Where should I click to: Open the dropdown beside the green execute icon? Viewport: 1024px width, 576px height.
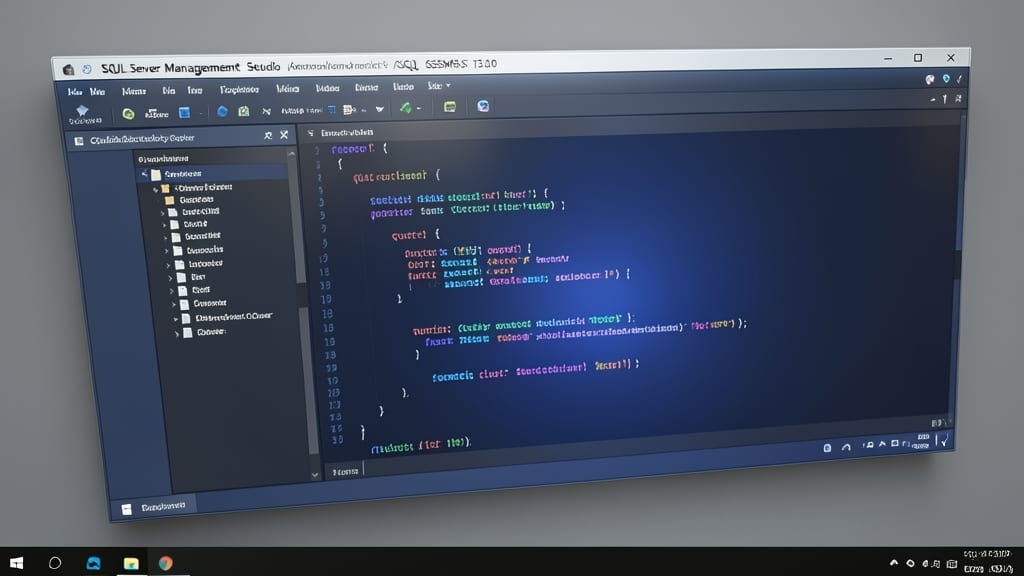(x=419, y=108)
